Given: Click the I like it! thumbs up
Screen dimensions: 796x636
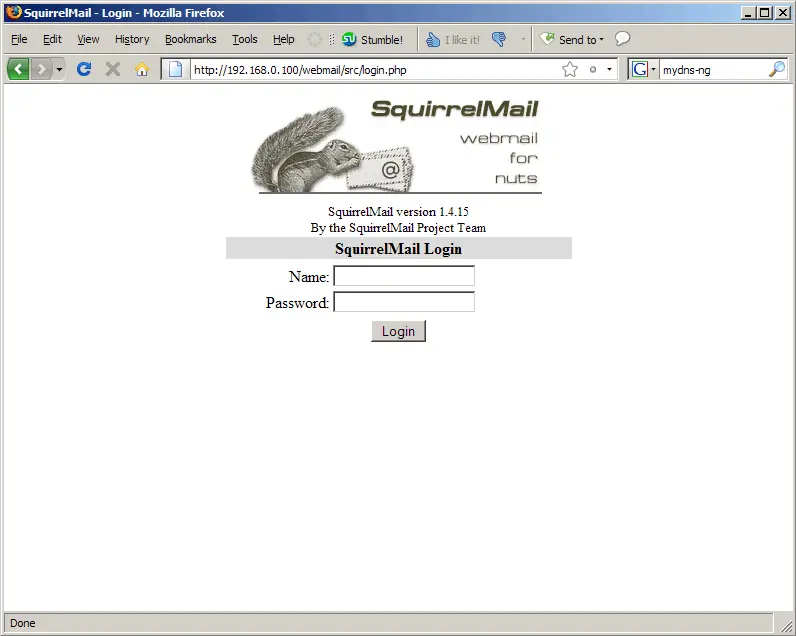Looking at the screenshot, I should [452, 40].
